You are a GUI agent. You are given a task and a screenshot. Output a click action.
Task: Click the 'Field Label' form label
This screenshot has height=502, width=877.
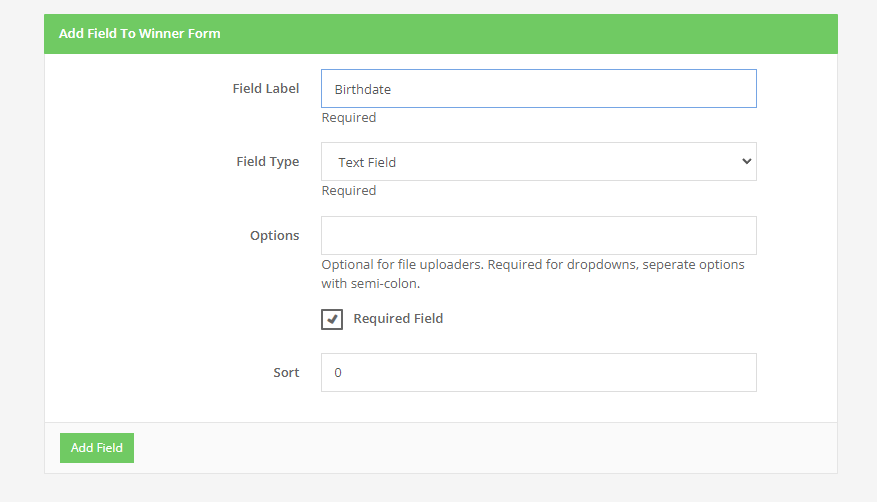265,89
